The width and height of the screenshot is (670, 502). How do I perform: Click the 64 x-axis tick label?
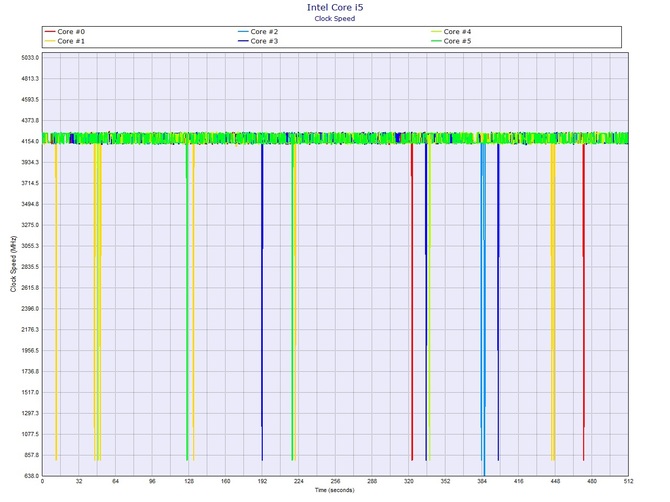tap(116, 481)
